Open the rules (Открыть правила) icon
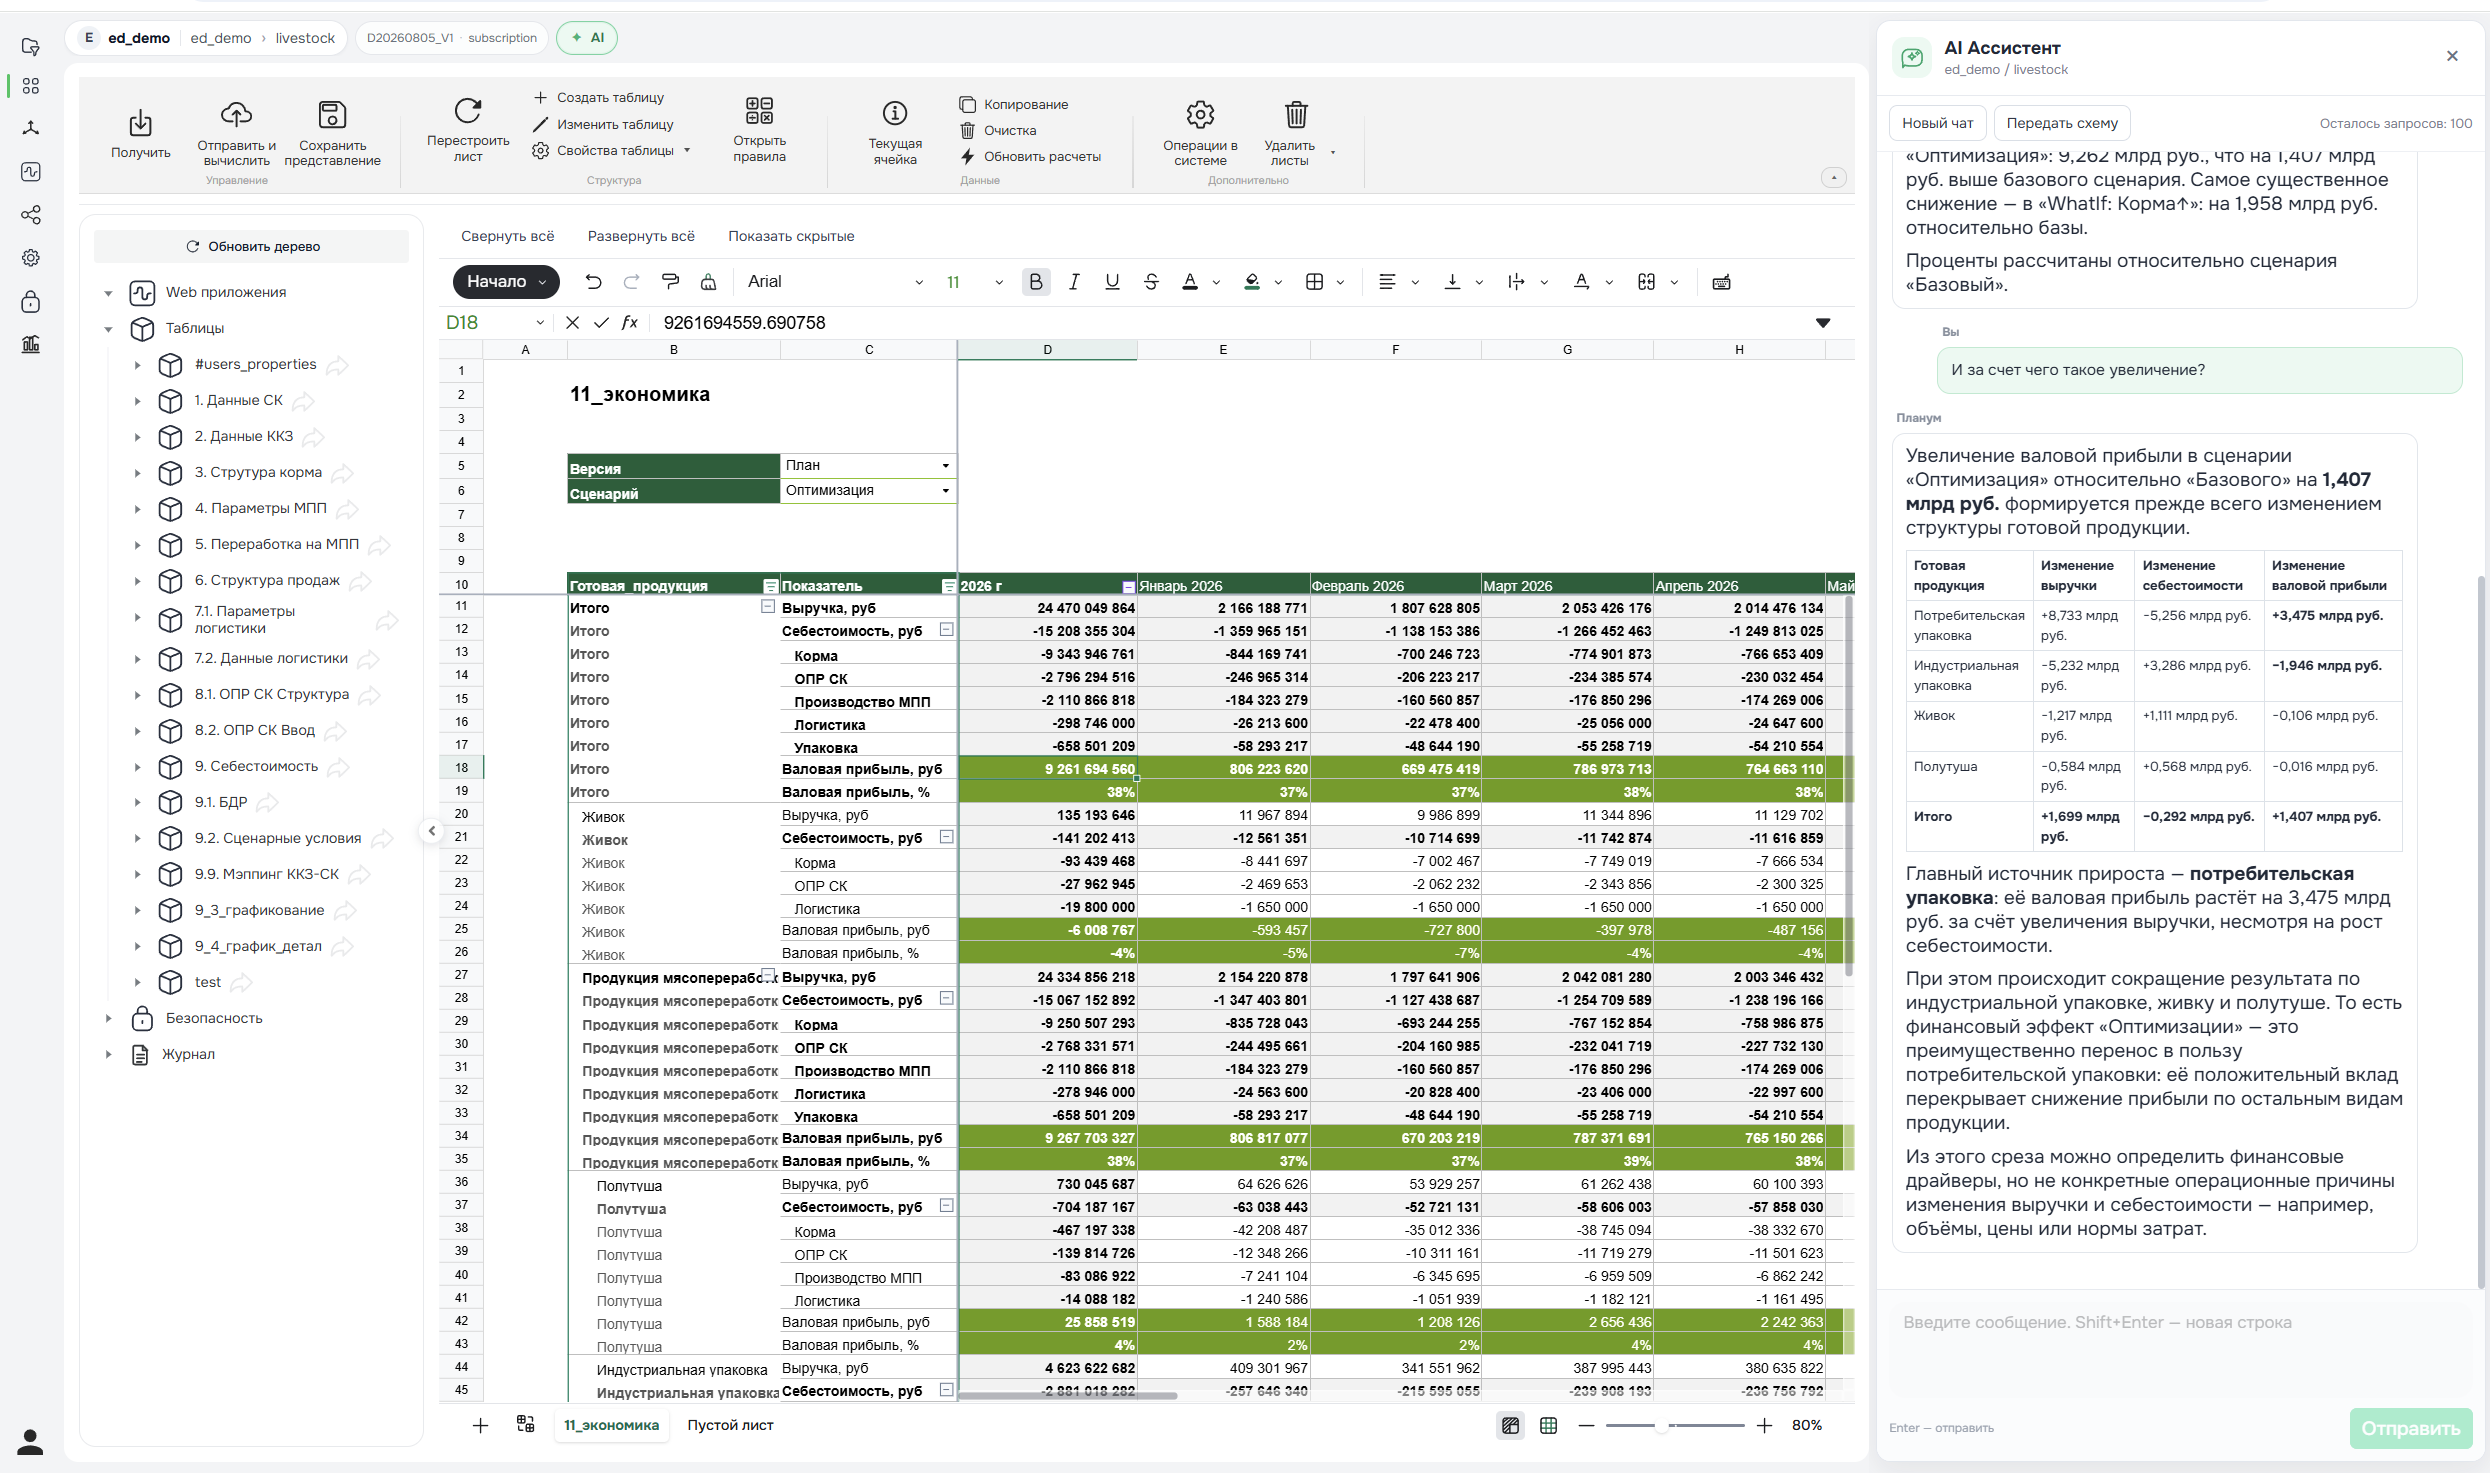 pos(759,110)
